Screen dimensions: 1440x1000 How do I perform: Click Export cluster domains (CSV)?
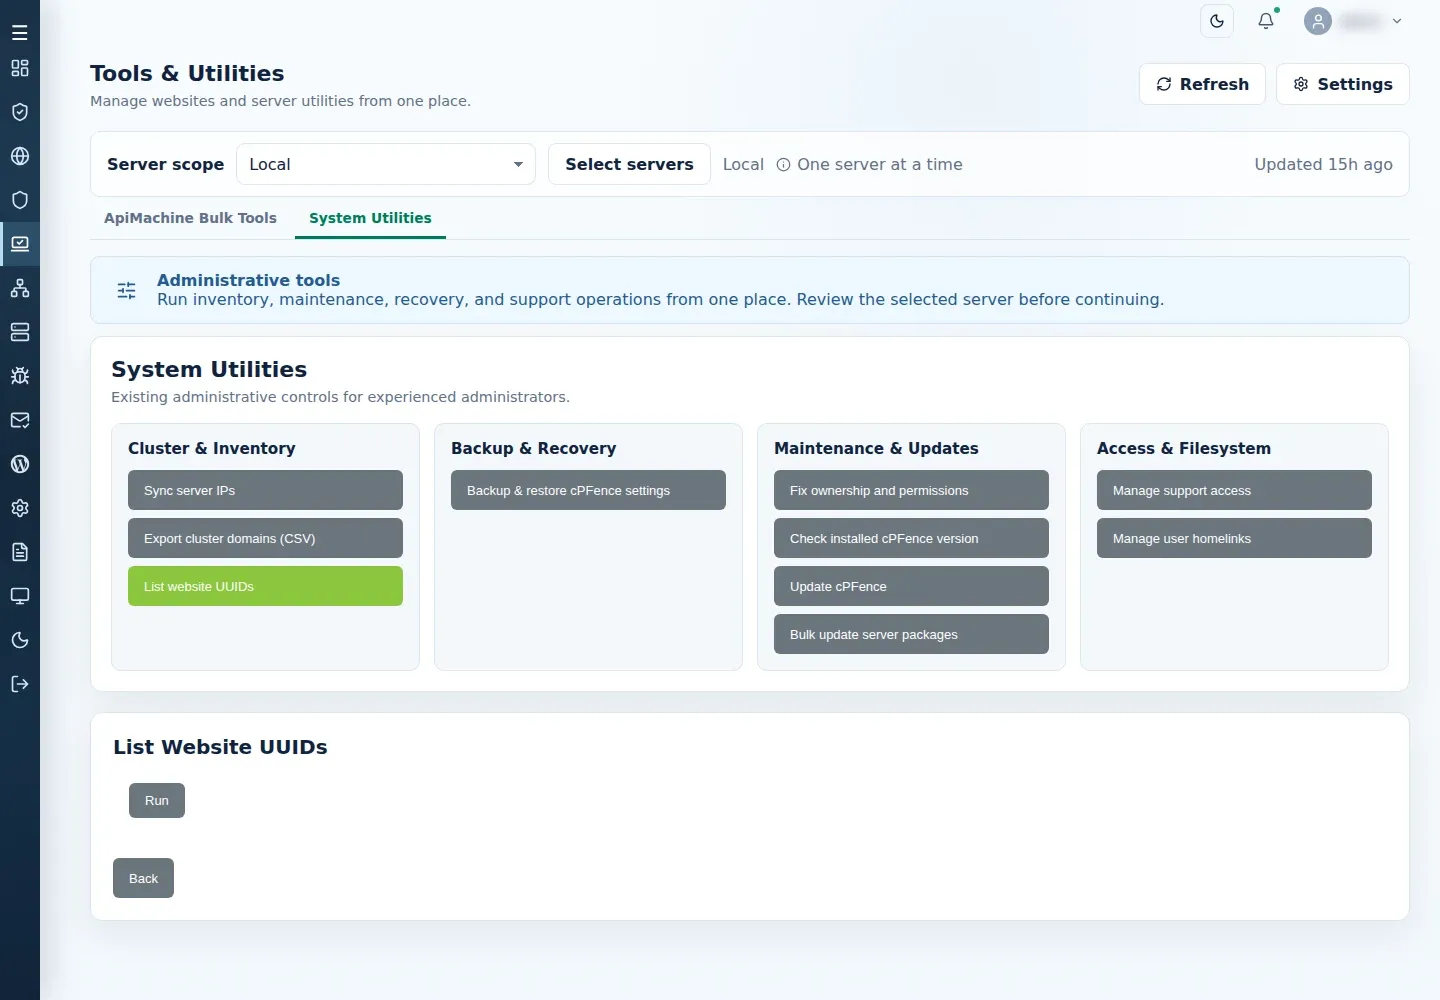(x=265, y=538)
